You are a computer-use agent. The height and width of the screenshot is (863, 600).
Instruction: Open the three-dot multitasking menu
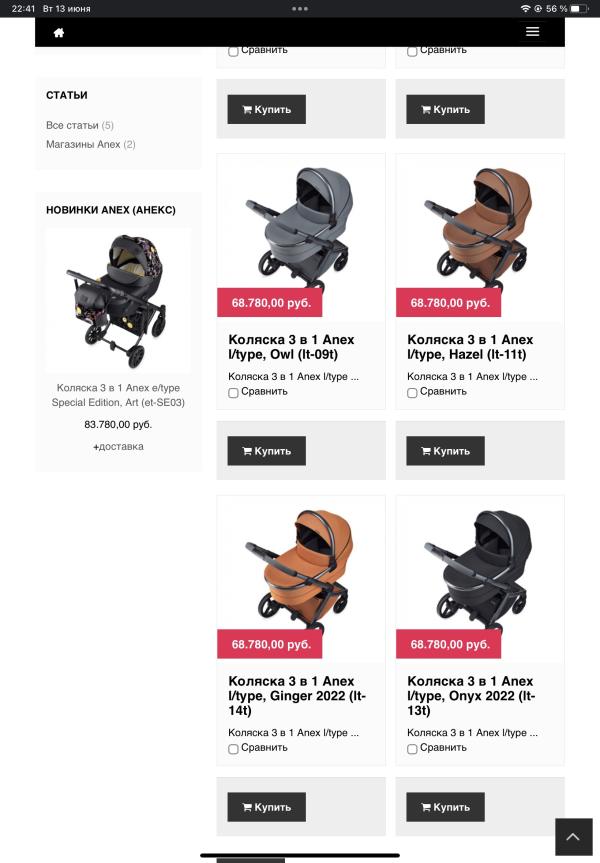pos(300,9)
